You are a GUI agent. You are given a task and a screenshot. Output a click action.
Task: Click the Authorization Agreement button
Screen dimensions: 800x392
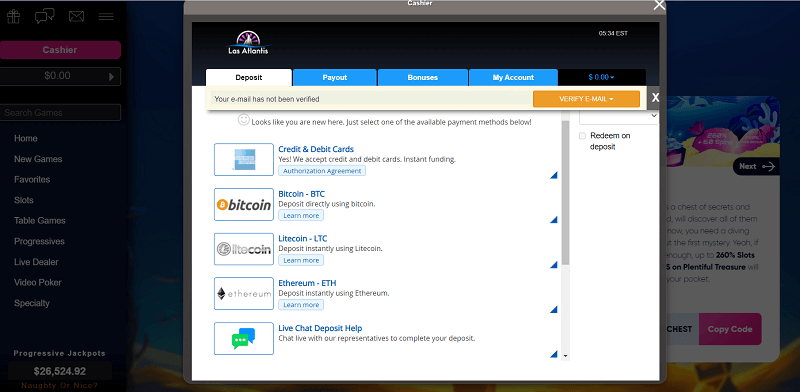[x=322, y=171]
